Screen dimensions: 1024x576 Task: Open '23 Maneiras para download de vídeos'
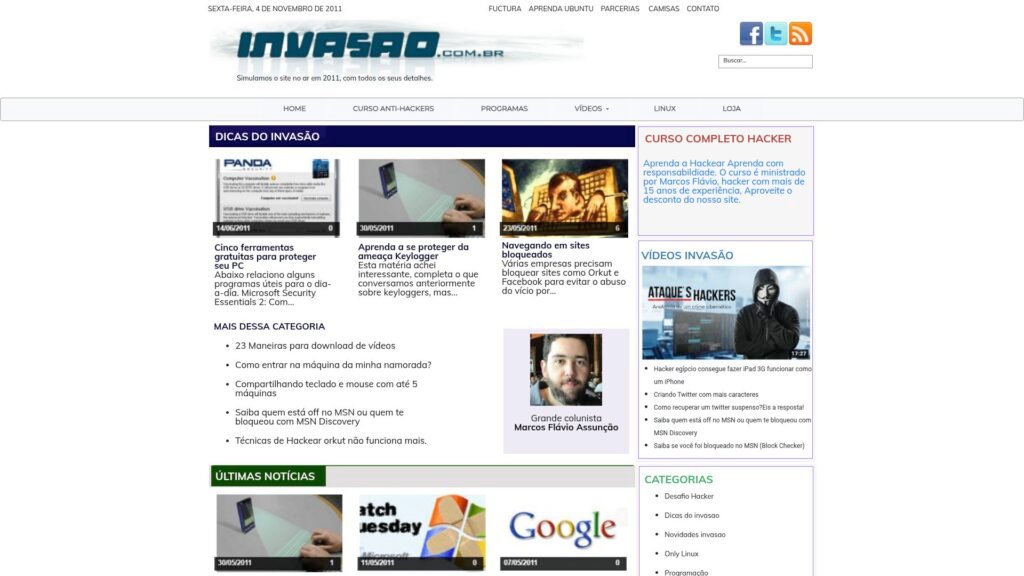315,346
